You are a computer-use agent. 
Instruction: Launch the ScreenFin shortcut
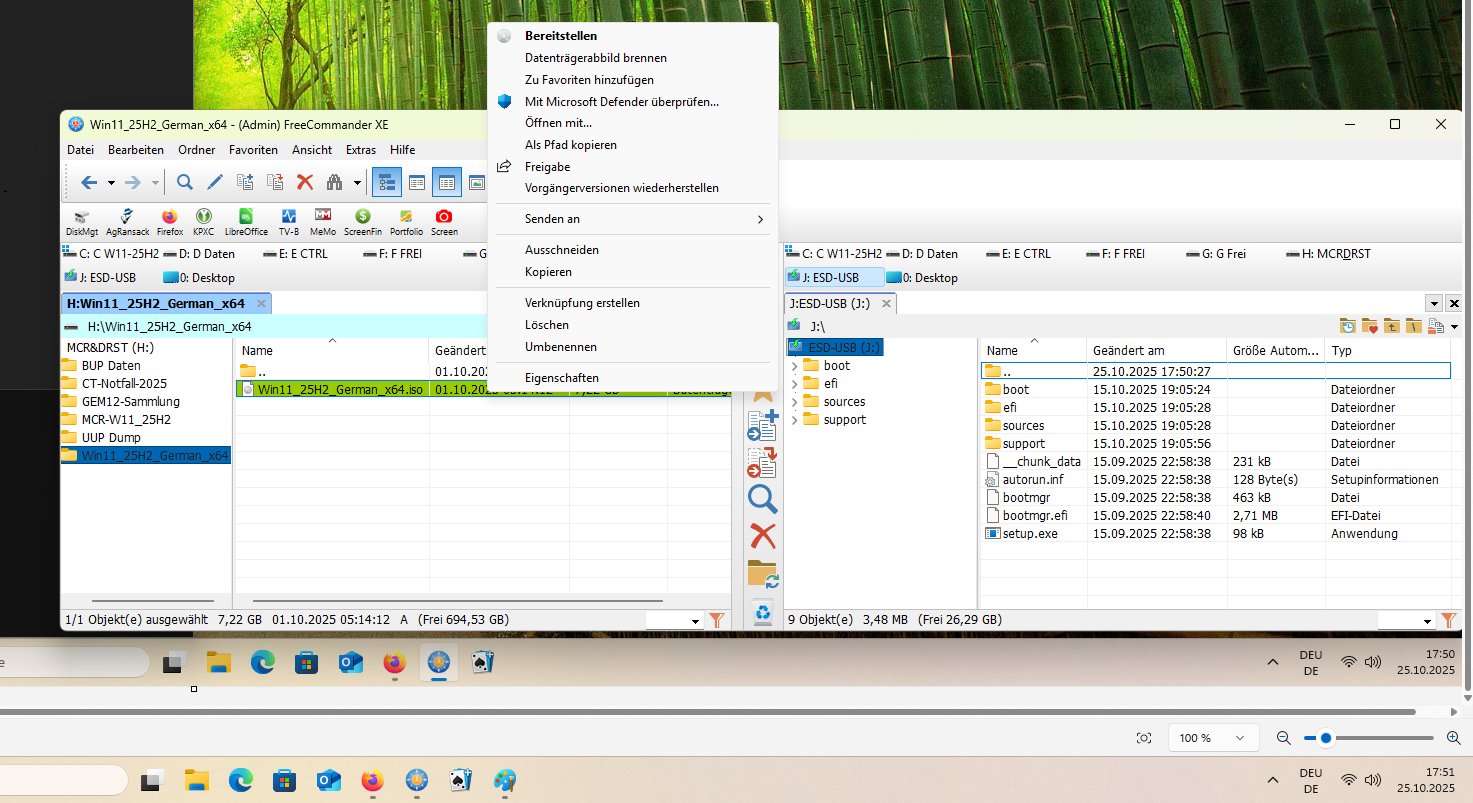[363, 222]
